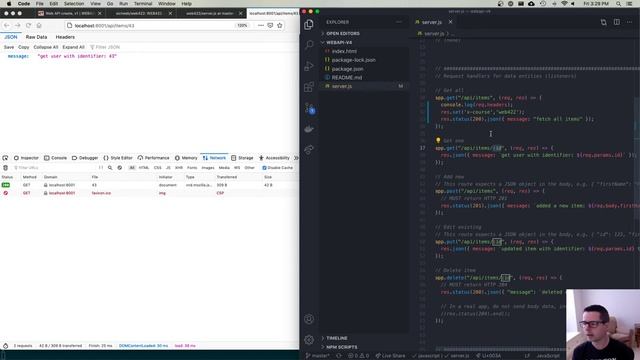Viewport: 640px width, 360px height.
Task: Click the master branch in status bar
Action: (x=318, y=356)
